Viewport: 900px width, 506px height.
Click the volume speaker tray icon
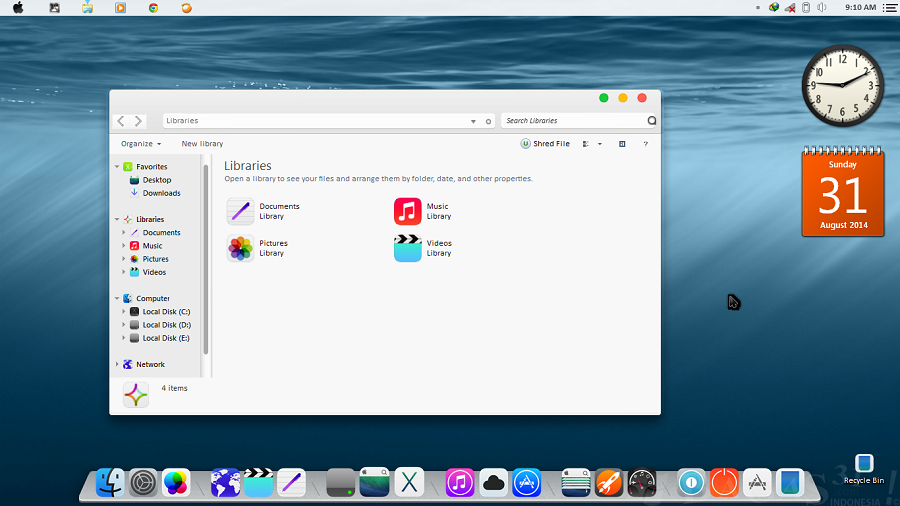point(822,7)
